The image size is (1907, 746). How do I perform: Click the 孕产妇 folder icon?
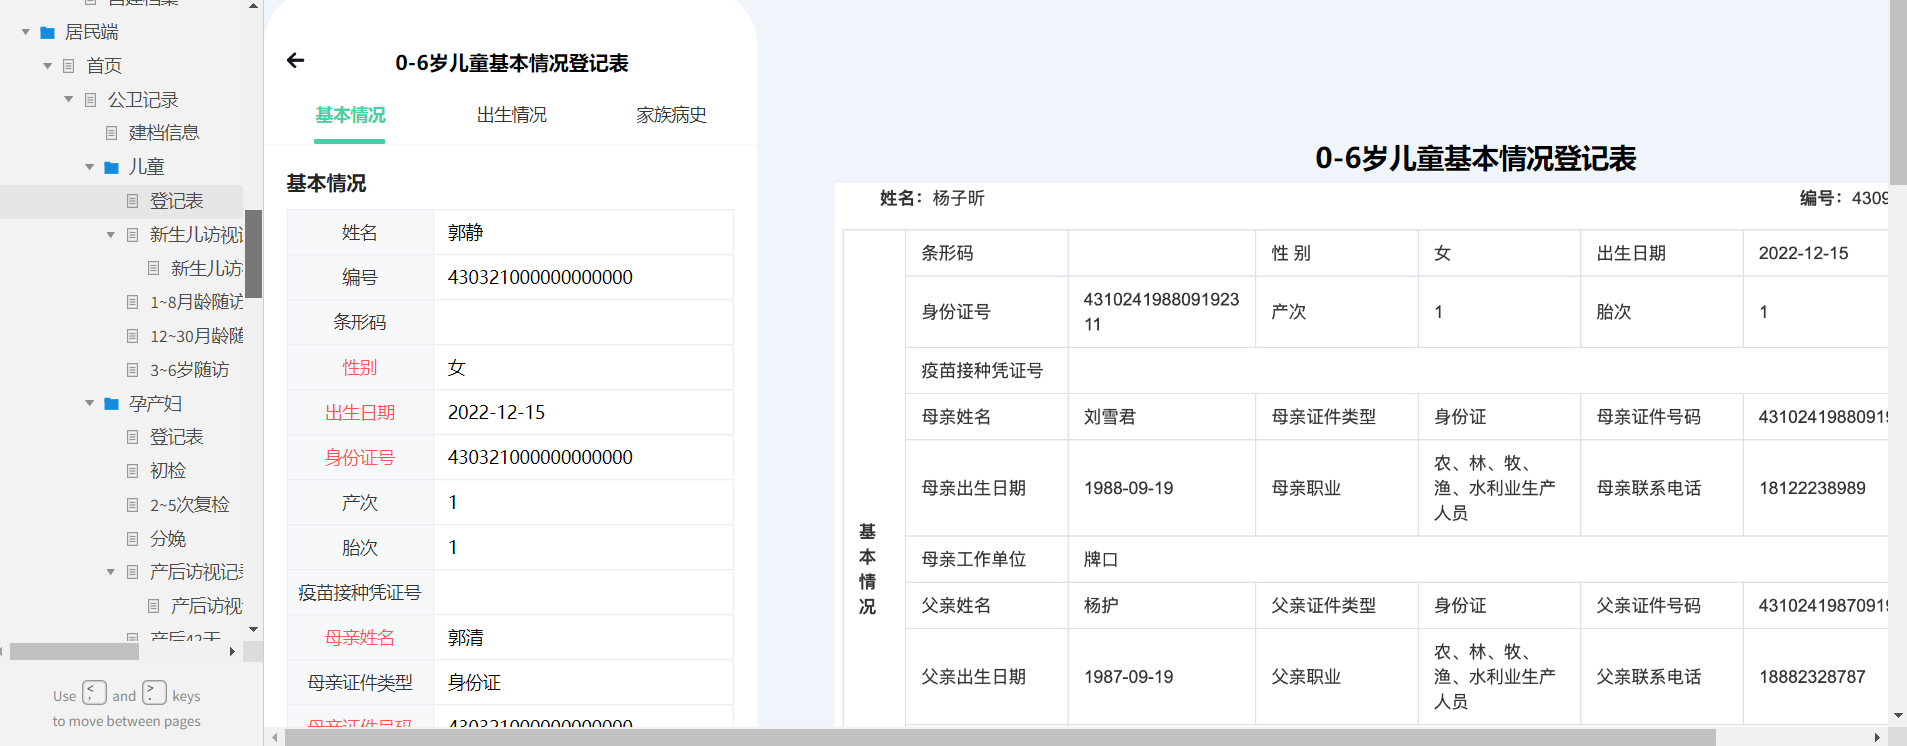[111, 404]
